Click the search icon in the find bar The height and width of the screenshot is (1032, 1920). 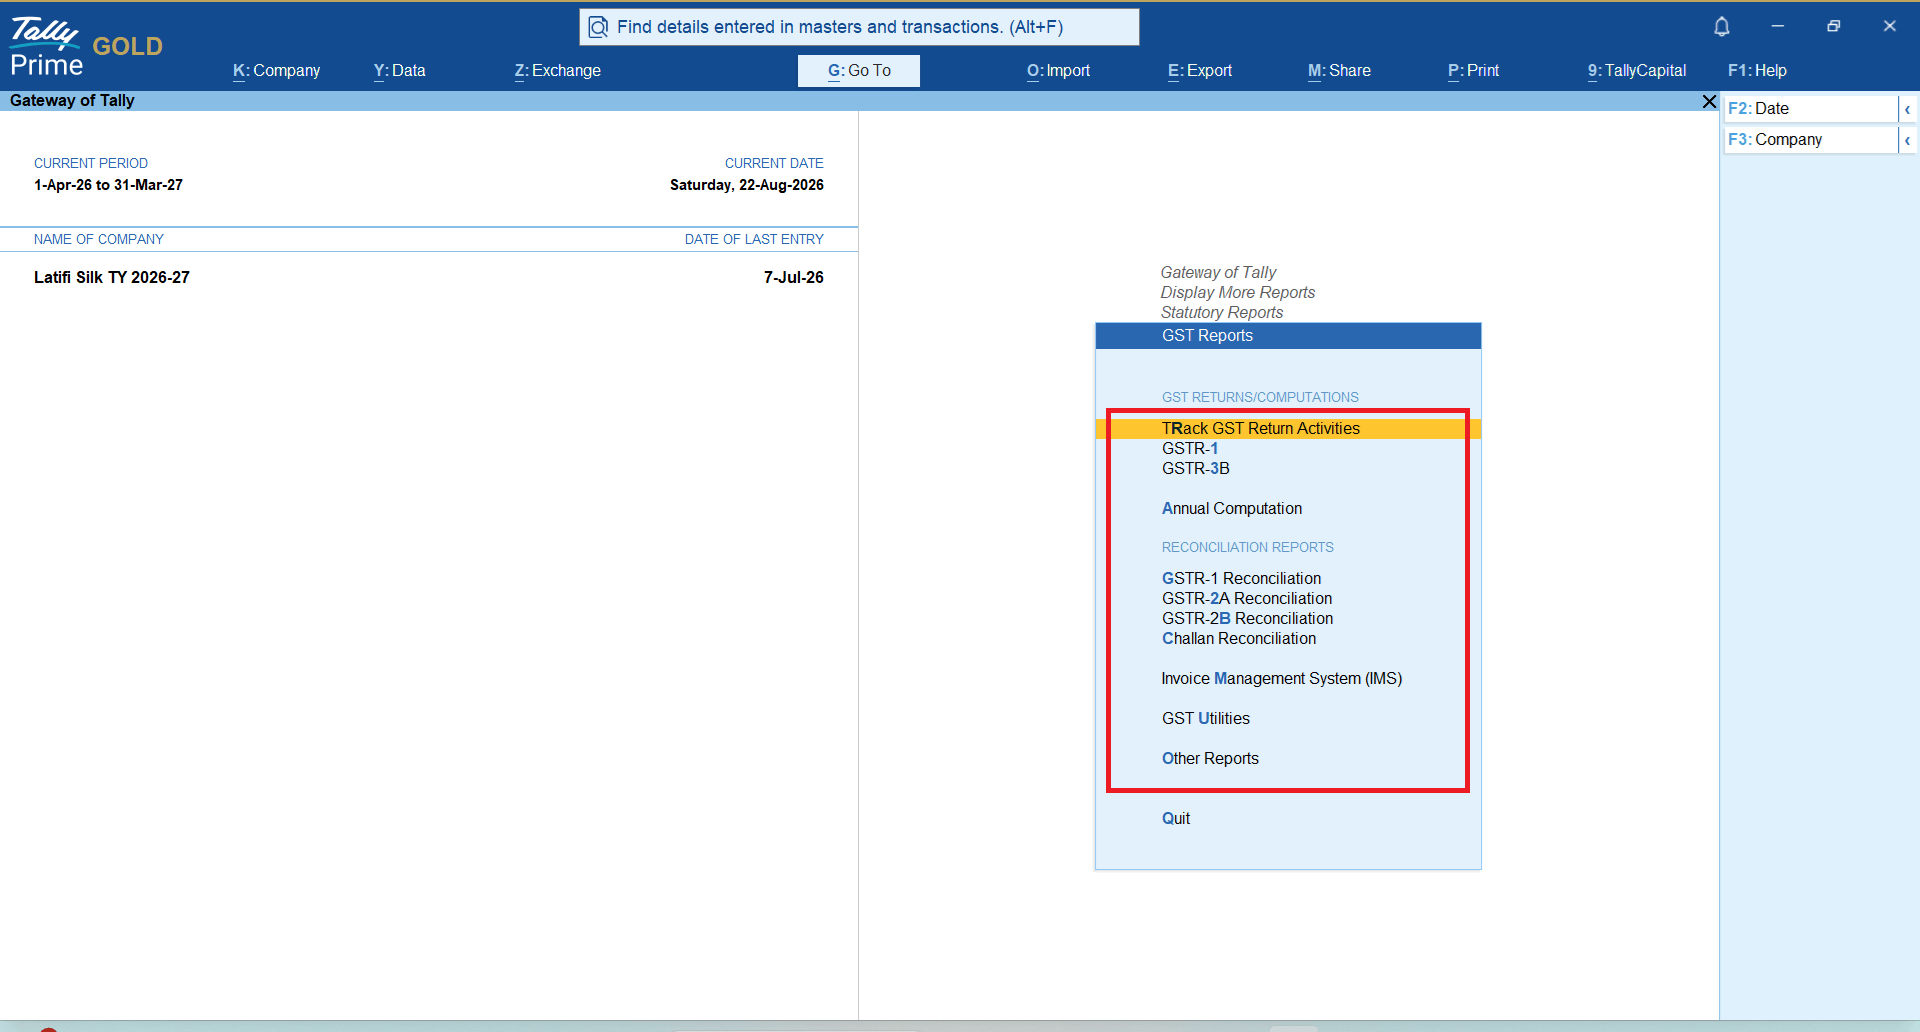pyautogui.click(x=598, y=27)
